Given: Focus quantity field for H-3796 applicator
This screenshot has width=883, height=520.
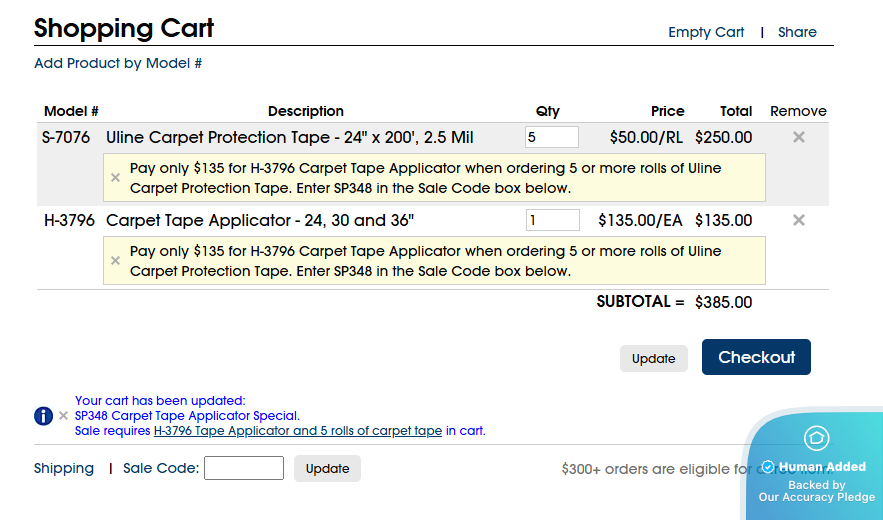Looking at the screenshot, I should point(552,220).
